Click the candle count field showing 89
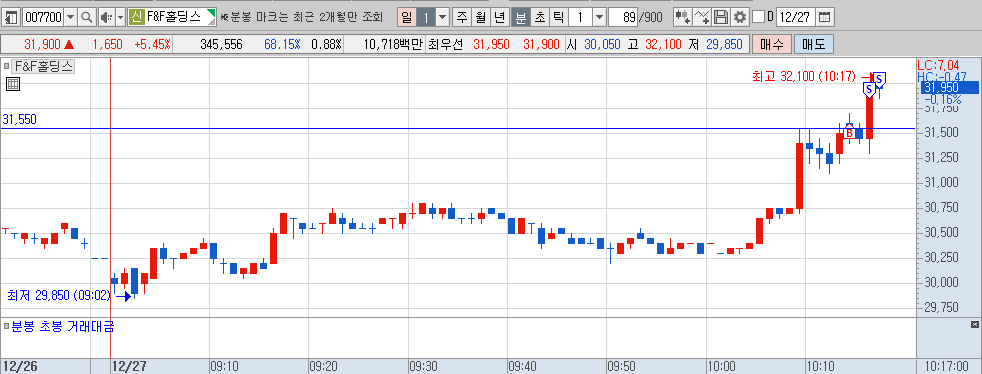 pos(623,17)
